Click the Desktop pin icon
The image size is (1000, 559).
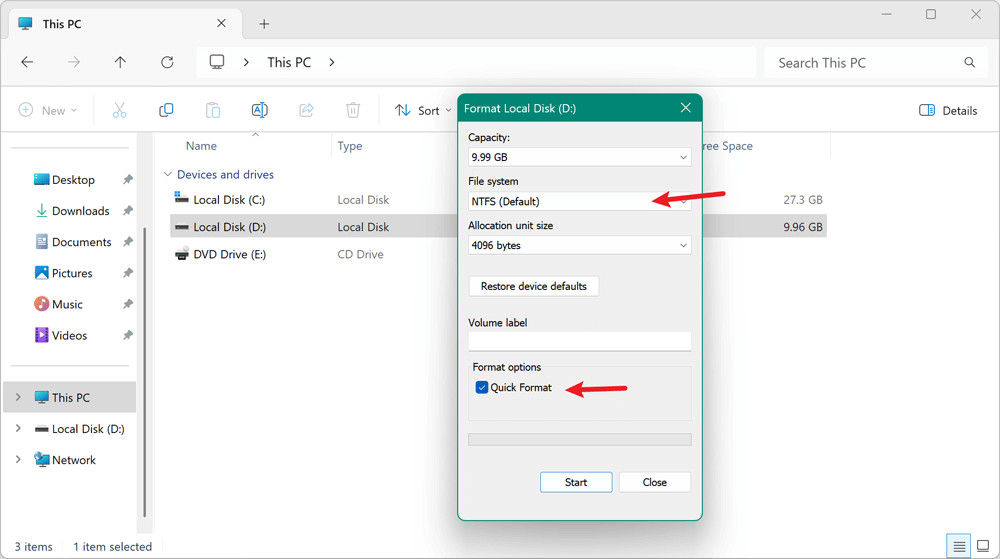click(128, 180)
